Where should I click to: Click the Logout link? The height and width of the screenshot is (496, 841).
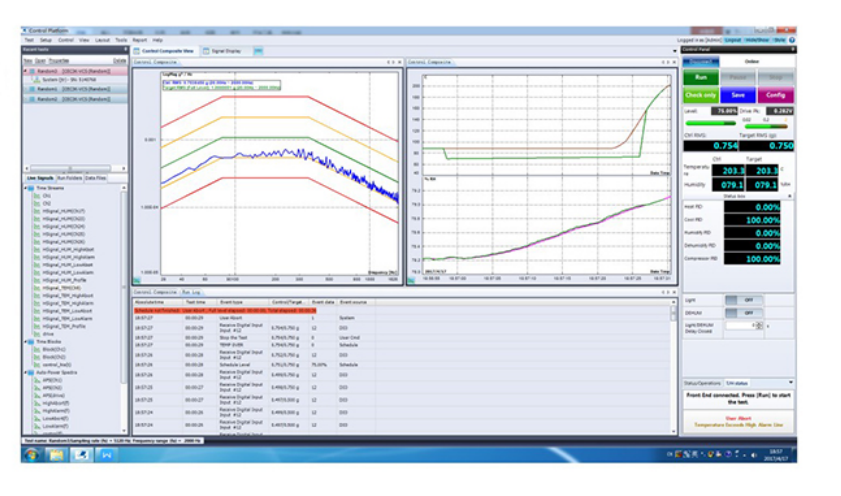point(733,40)
